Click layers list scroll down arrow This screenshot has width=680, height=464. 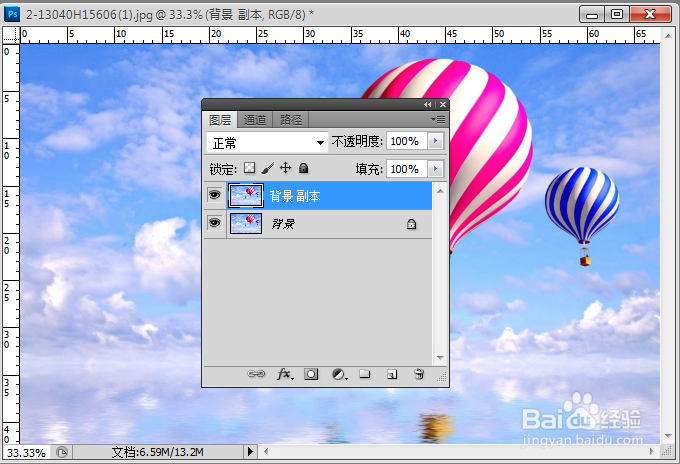pyautogui.click(x=440, y=358)
